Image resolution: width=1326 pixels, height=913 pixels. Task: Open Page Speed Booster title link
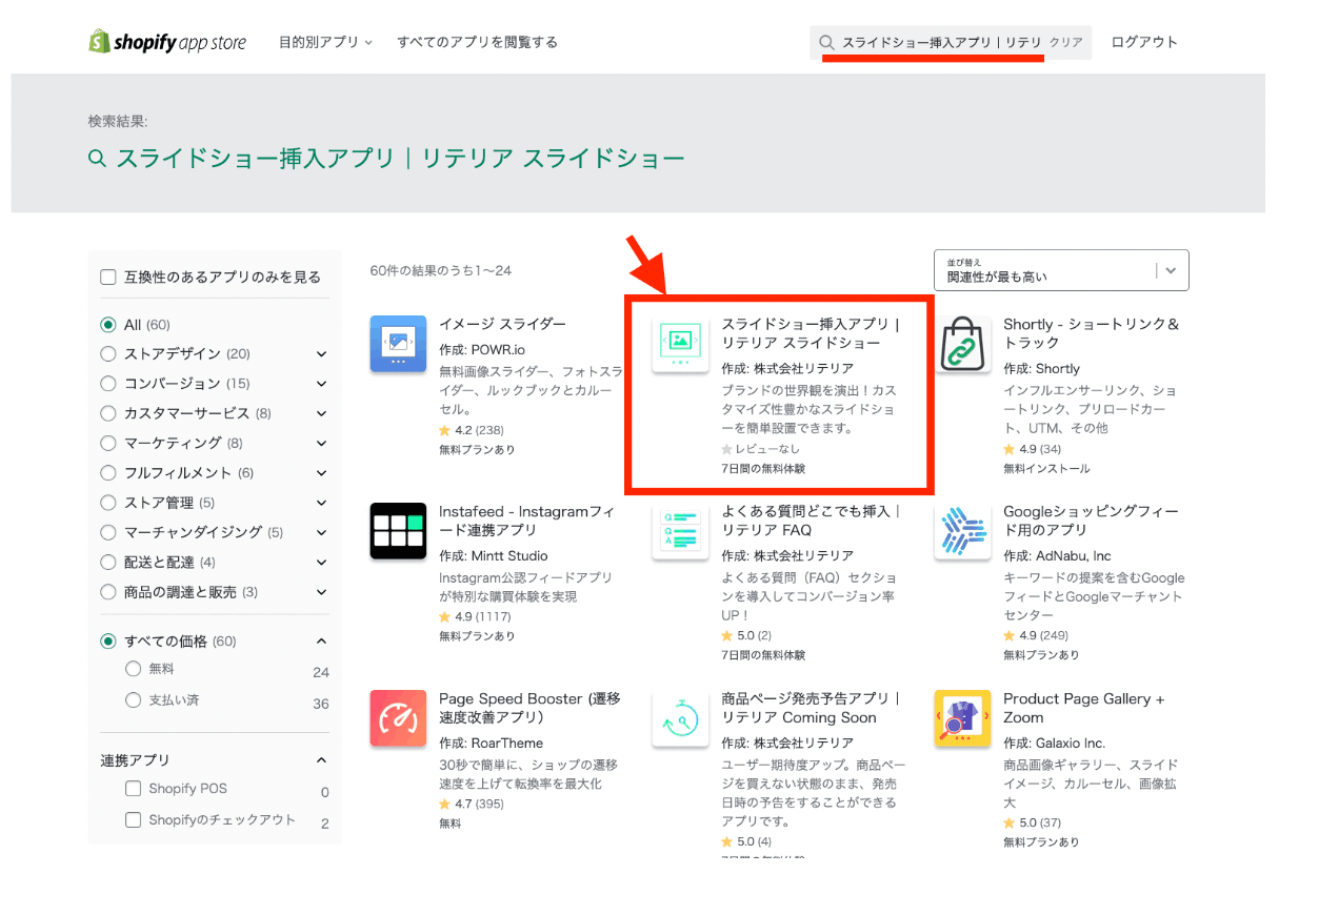coord(530,707)
